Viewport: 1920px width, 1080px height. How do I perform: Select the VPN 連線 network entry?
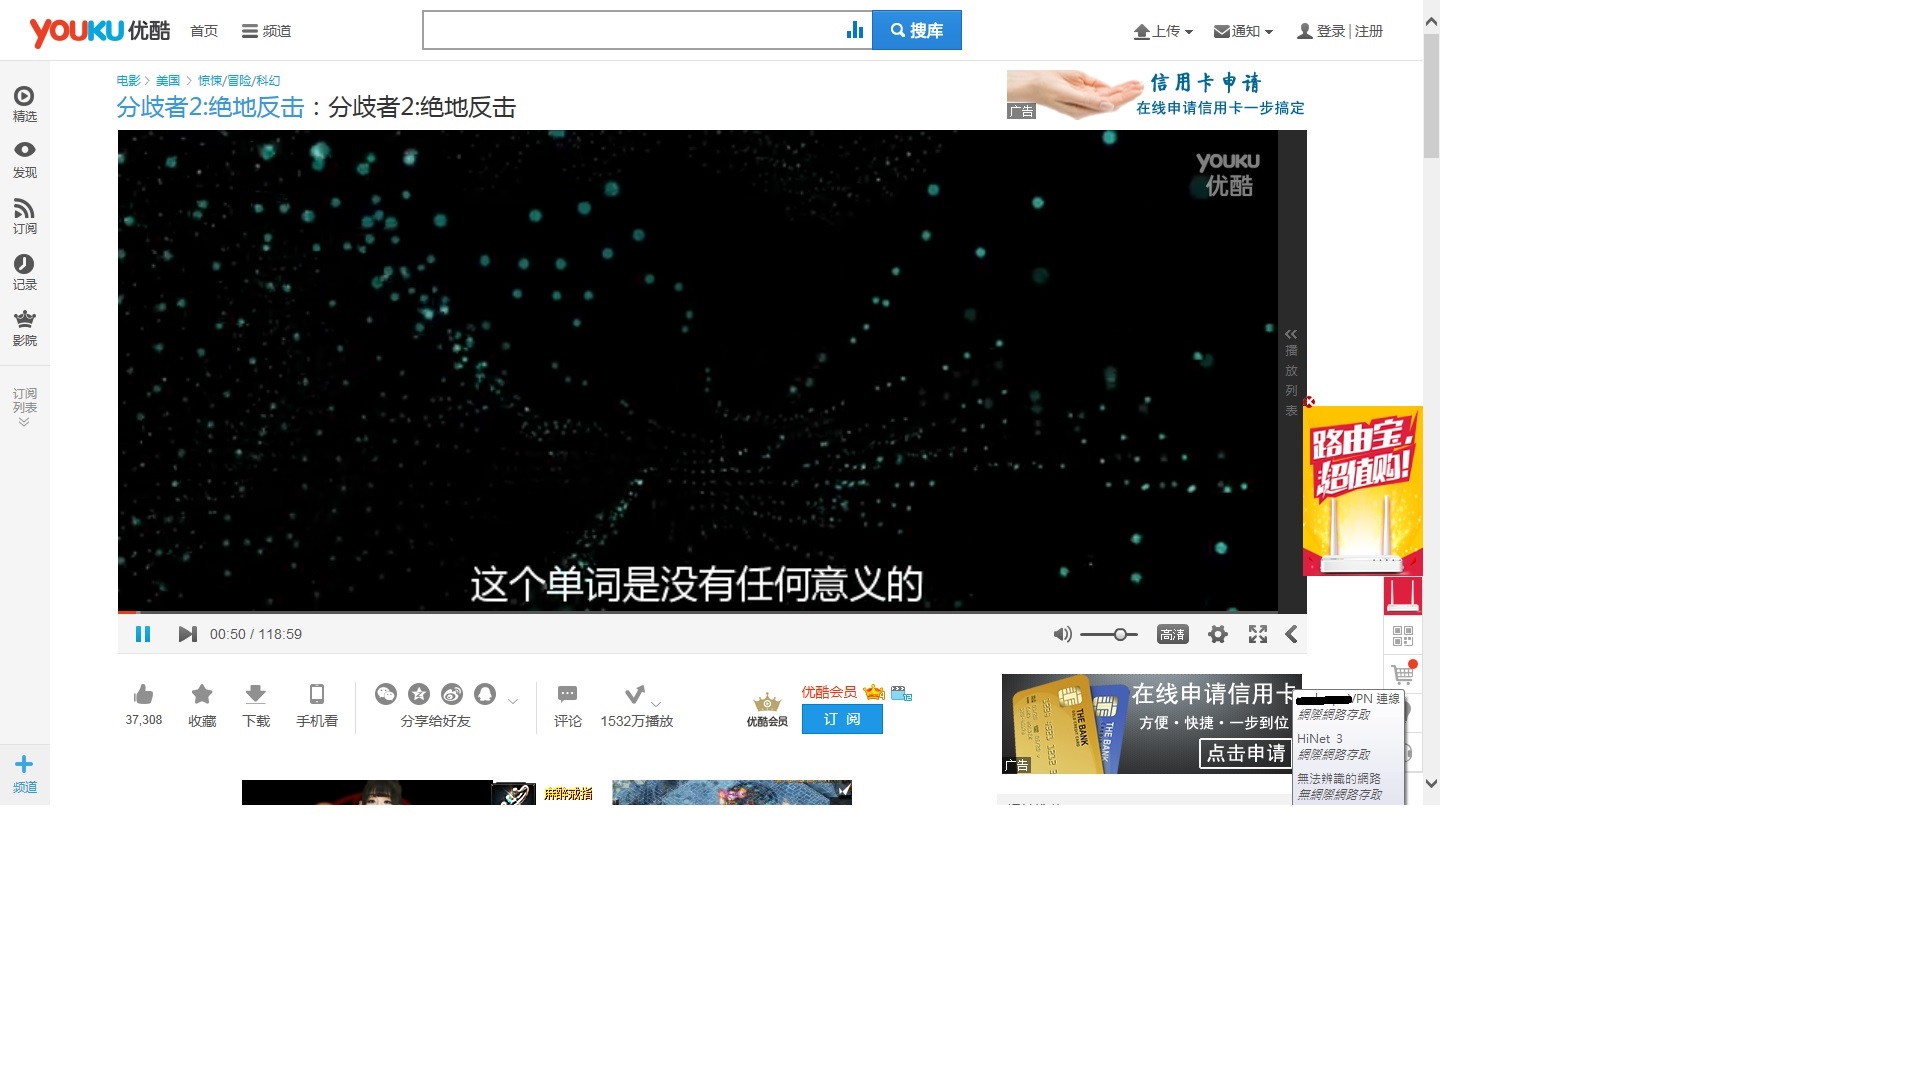coord(1347,706)
